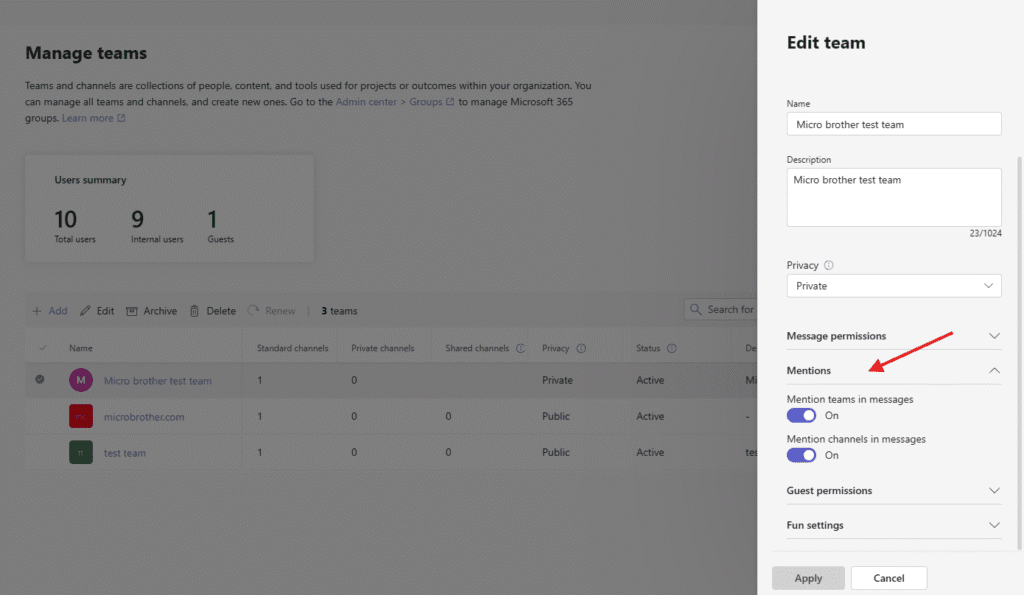This screenshot has height=595, width=1024.
Task: Click the Description text area
Action: (x=893, y=197)
